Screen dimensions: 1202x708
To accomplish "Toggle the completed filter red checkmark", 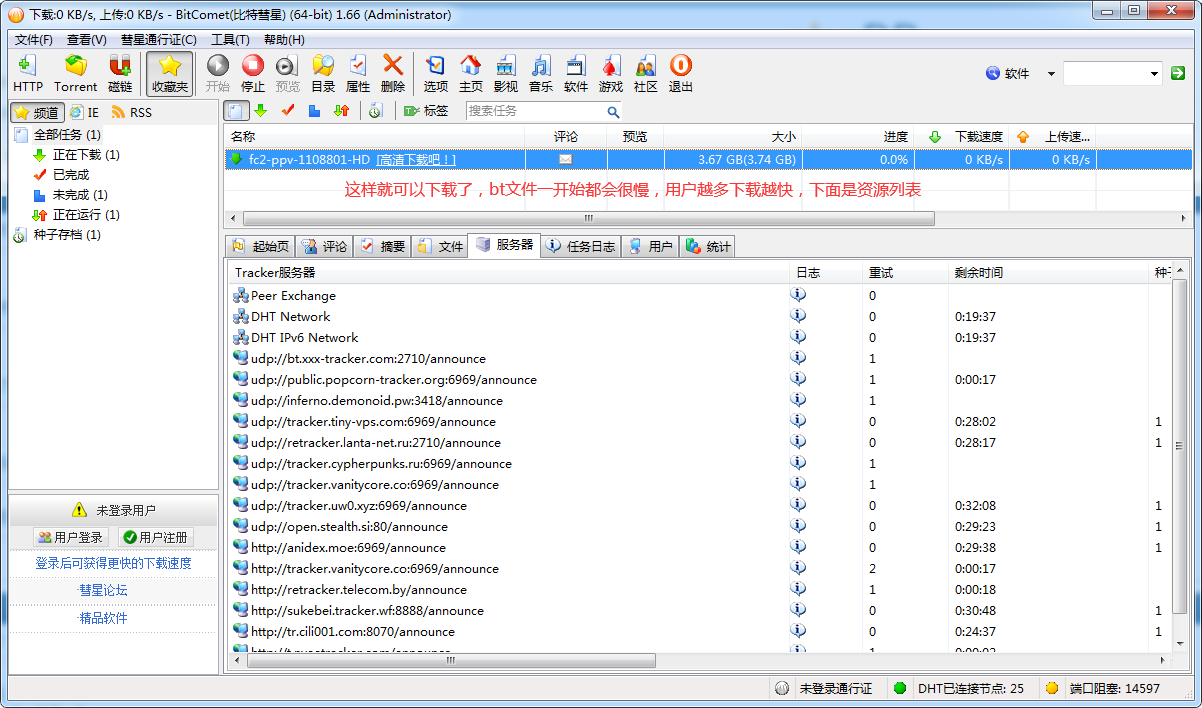I will pyautogui.click(x=288, y=111).
